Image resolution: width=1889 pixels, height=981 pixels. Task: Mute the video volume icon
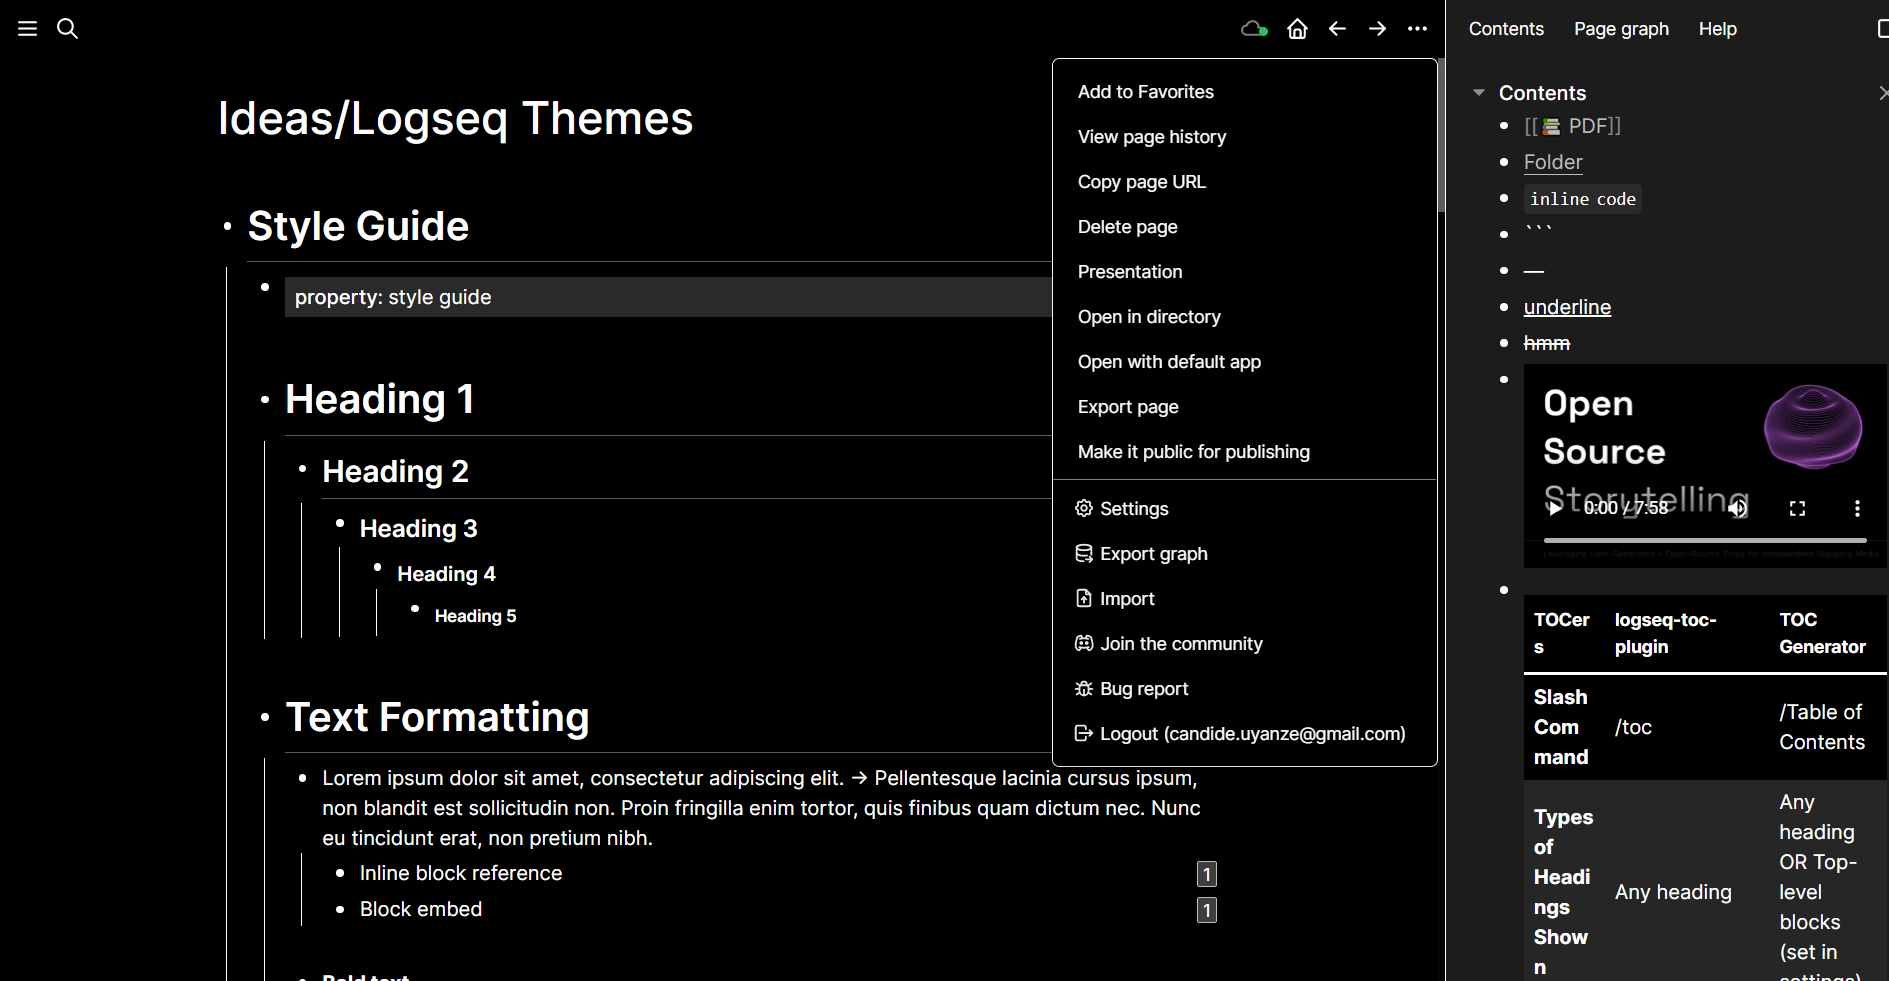click(x=1738, y=508)
